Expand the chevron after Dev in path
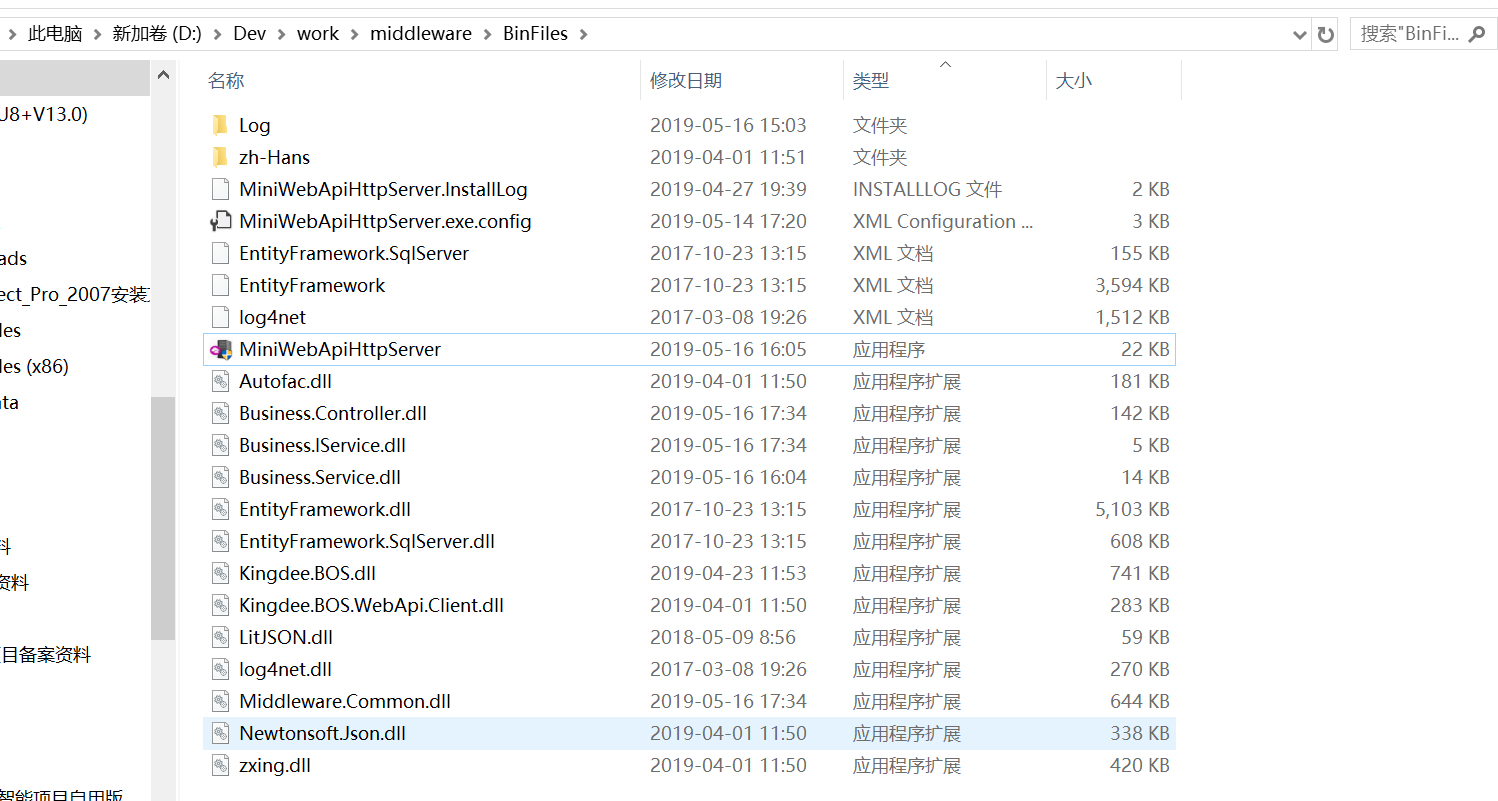This screenshot has height=801, width=1498. tap(281, 34)
